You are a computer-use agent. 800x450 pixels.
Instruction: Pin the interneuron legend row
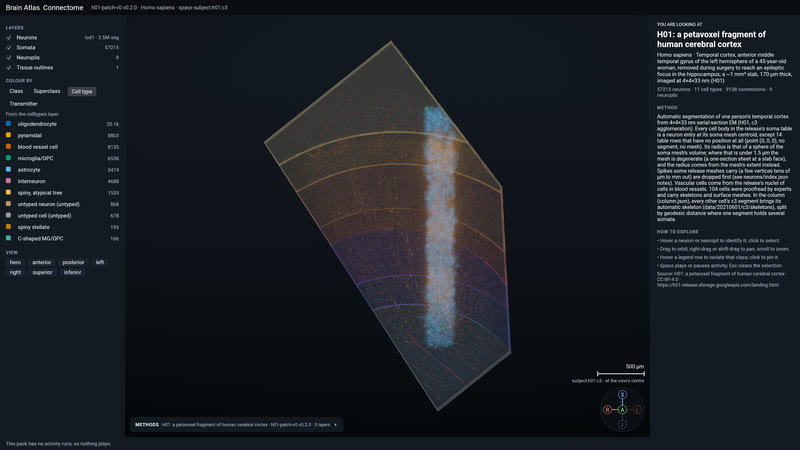click(x=62, y=181)
